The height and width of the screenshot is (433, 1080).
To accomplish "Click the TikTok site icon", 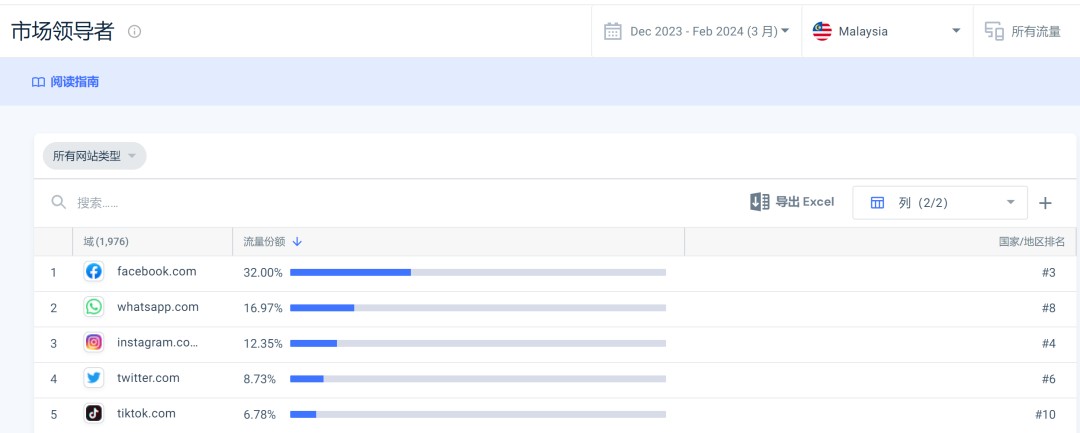I will click(x=94, y=413).
